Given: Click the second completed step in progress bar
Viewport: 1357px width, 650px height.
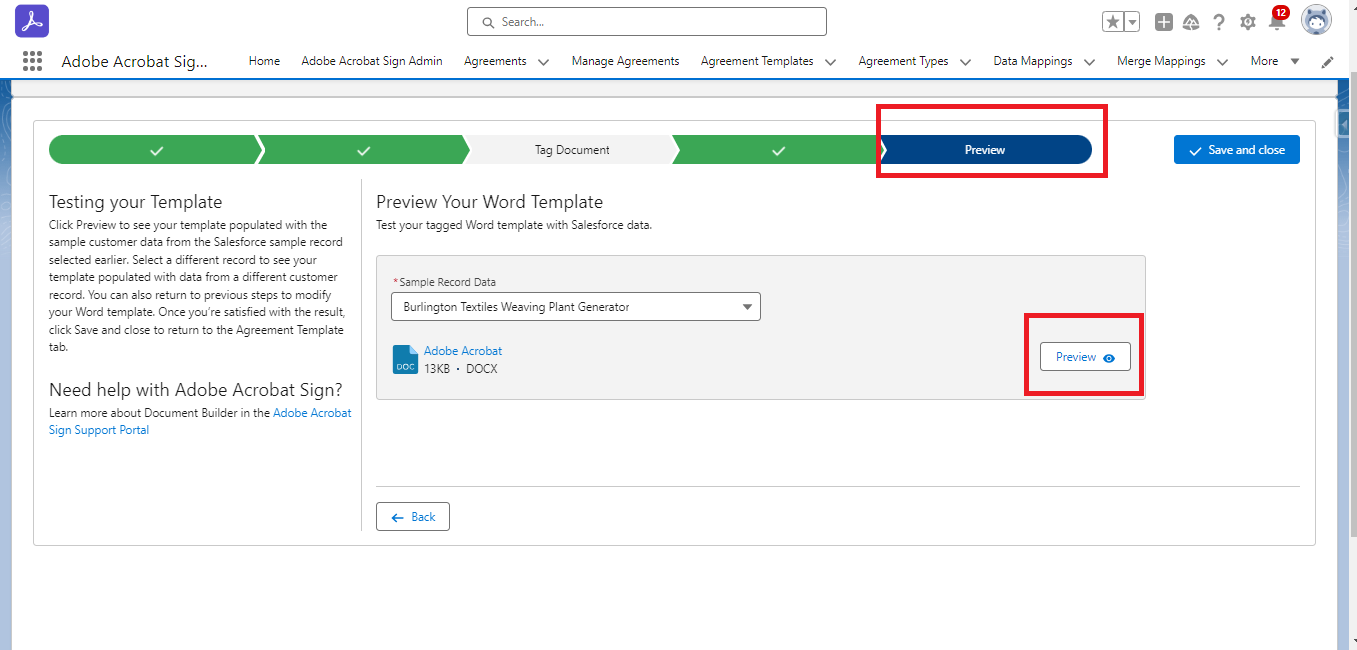Looking at the screenshot, I should tap(363, 150).
